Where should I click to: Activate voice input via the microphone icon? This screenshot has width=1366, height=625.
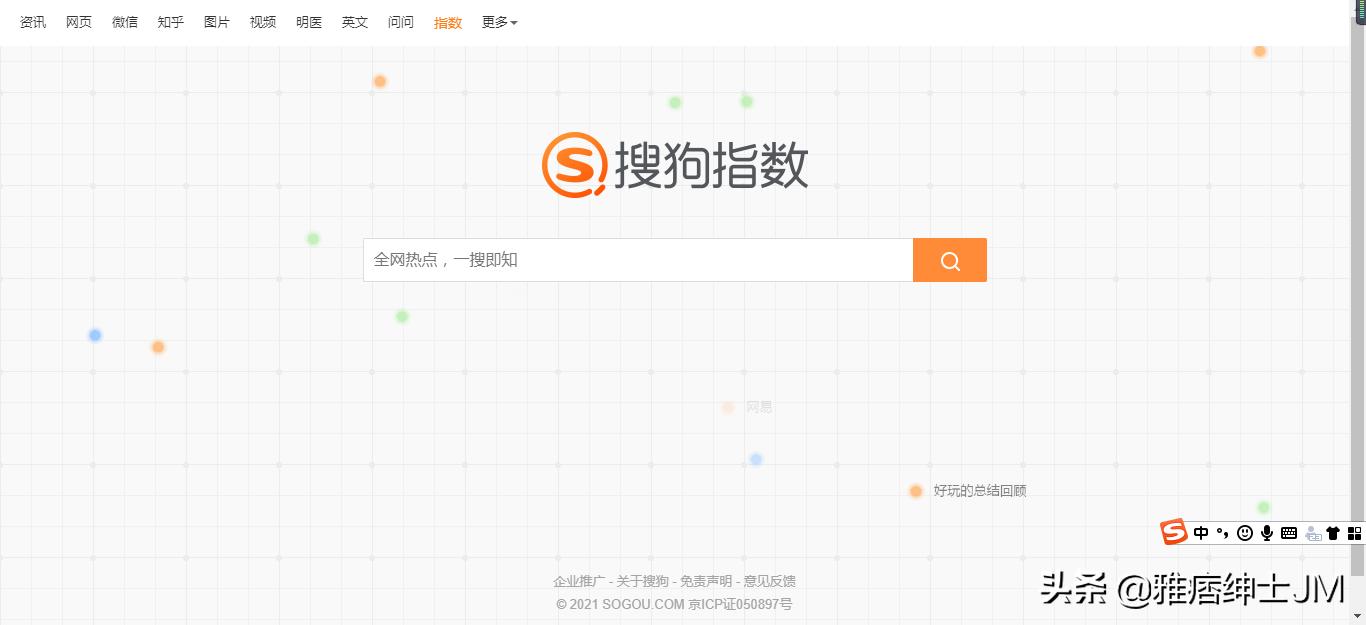[1267, 533]
